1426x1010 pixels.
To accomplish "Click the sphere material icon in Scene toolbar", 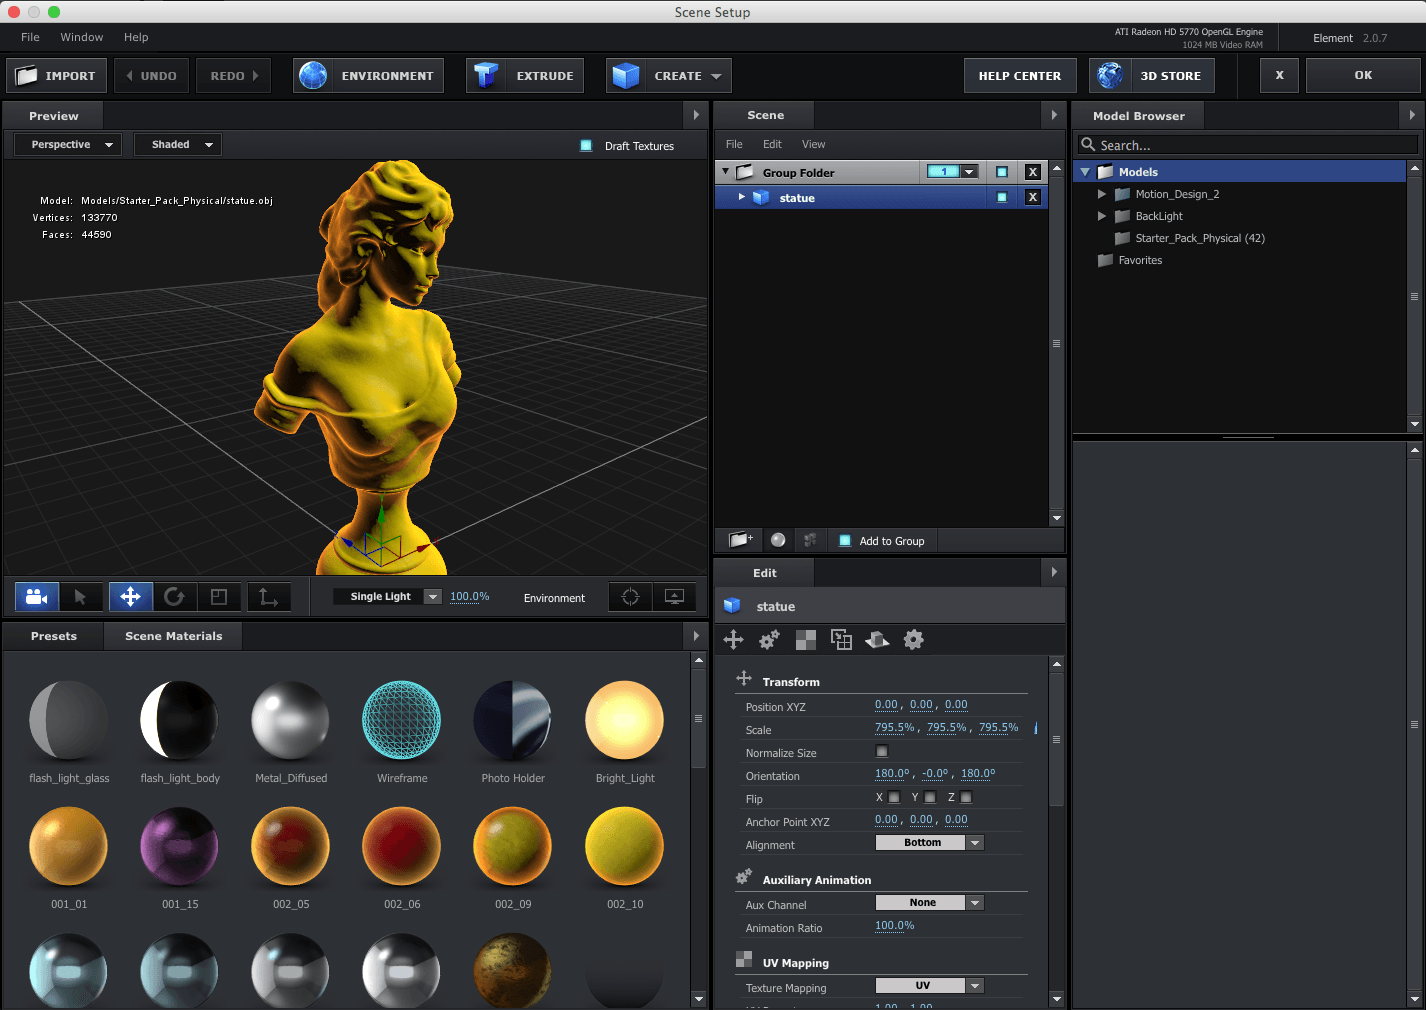I will point(778,540).
